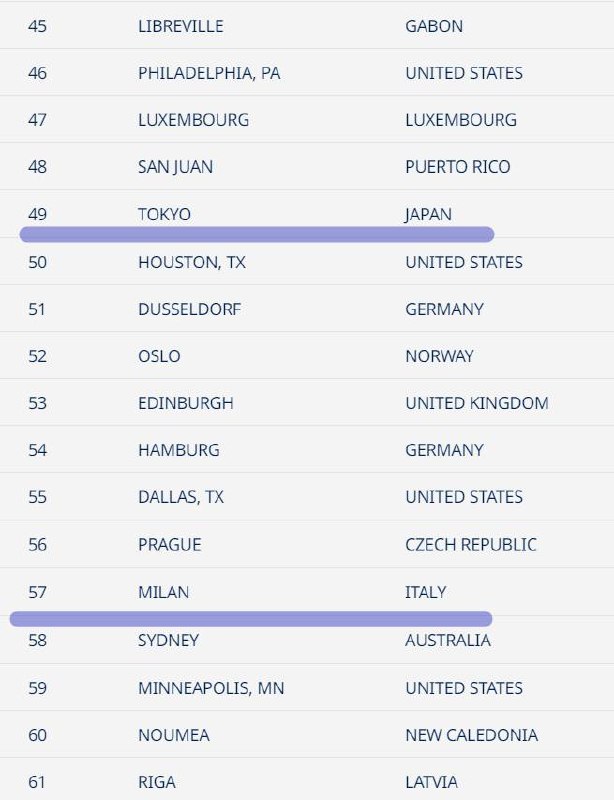Click the purple highlight line under Tokyo row
The height and width of the screenshot is (800, 614).
click(257, 234)
